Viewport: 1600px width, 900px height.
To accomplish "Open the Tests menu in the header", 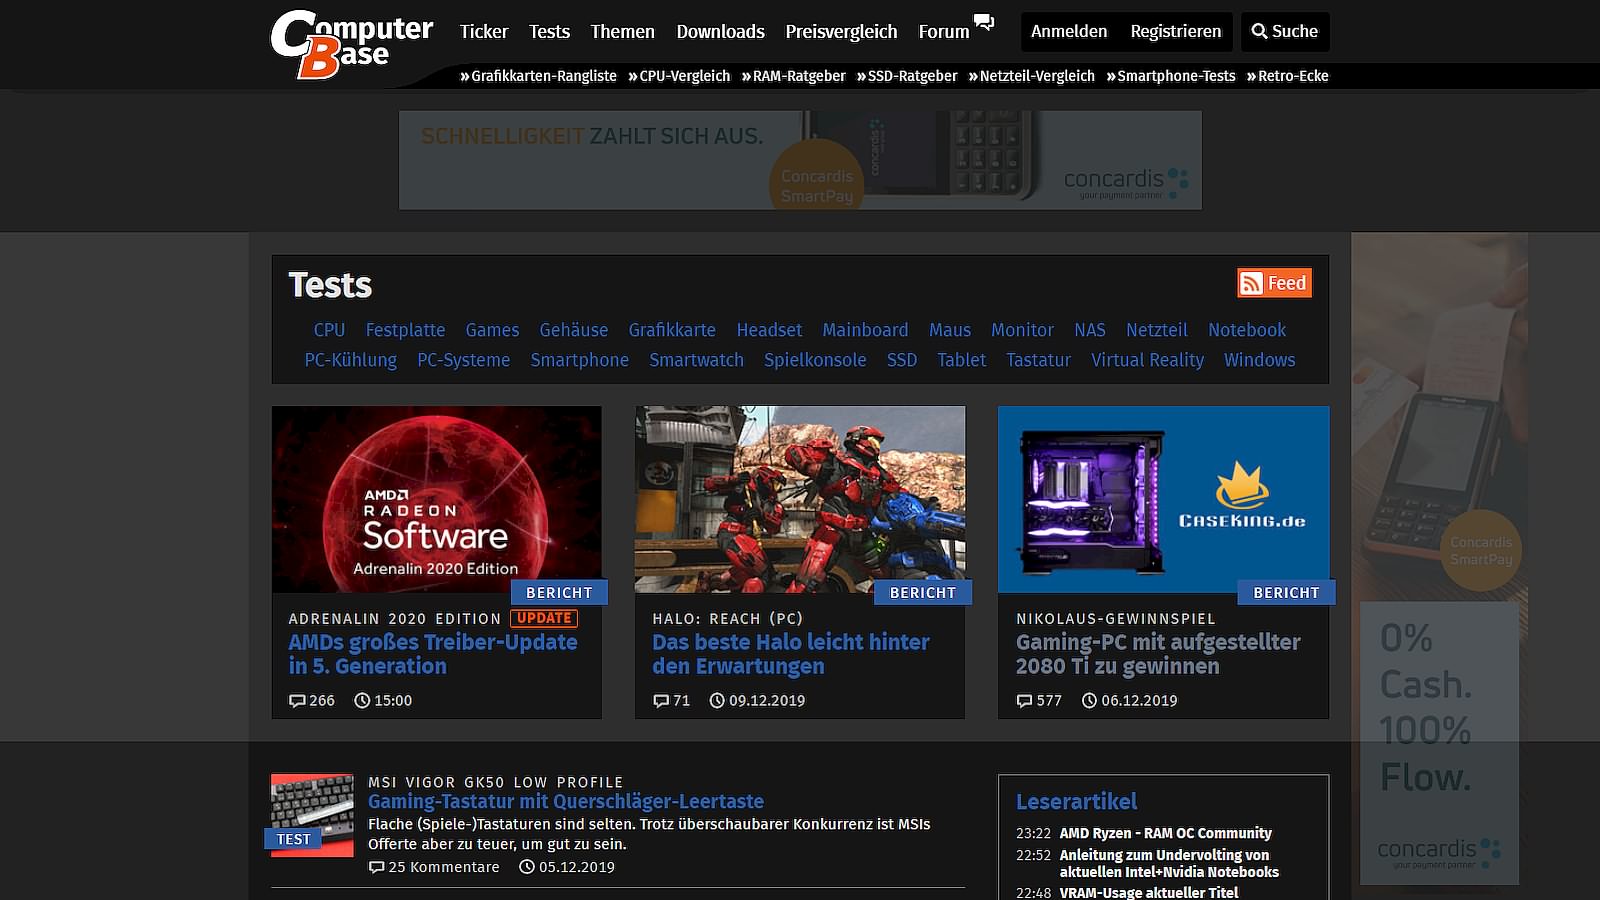I will coord(549,31).
